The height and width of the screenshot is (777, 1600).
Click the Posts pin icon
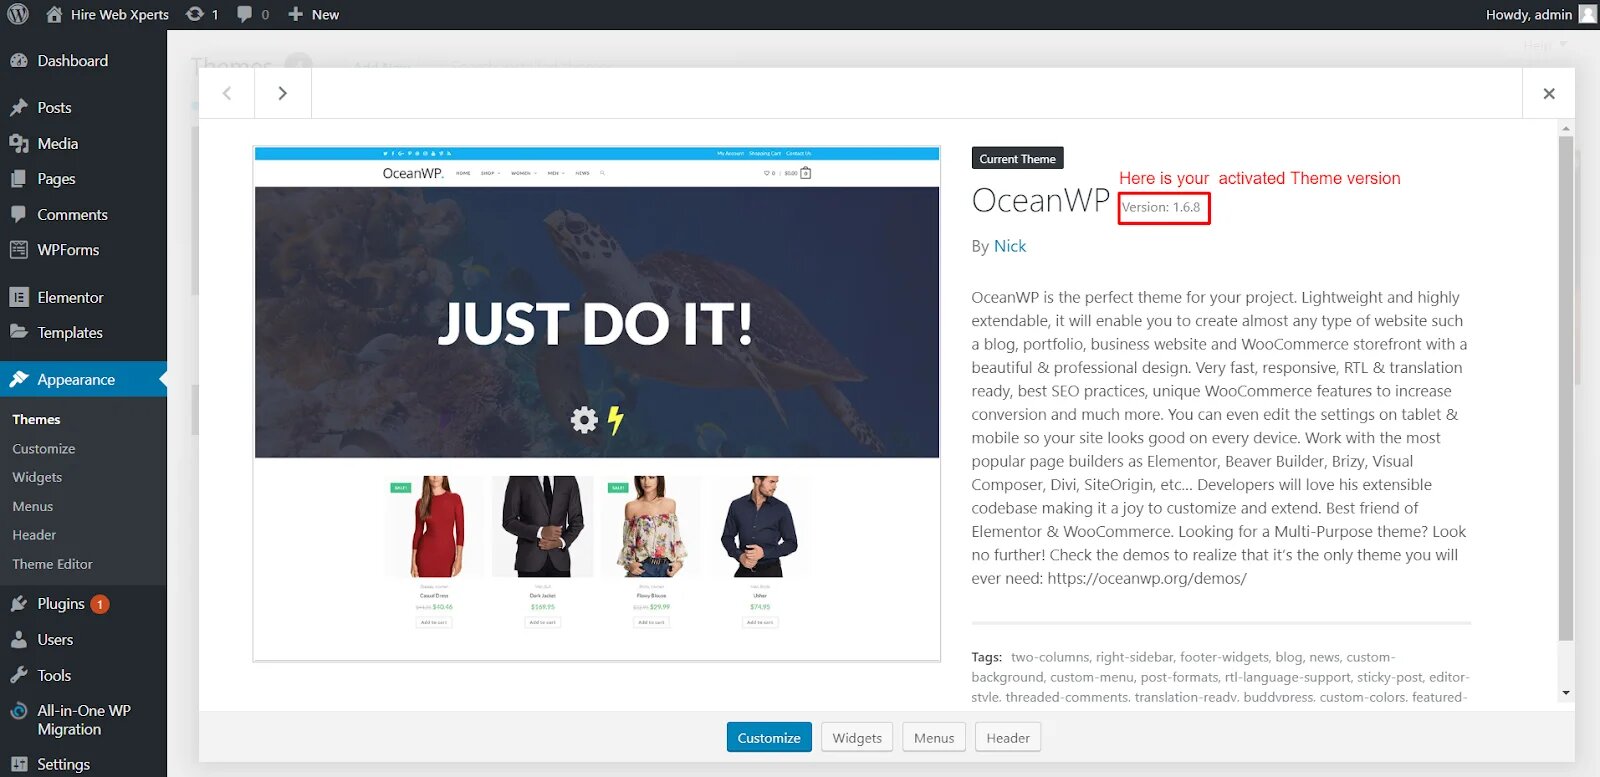(x=19, y=107)
